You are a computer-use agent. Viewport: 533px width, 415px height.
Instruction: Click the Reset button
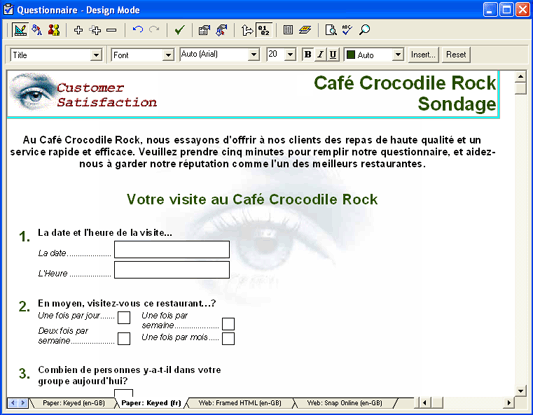coord(456,55)
